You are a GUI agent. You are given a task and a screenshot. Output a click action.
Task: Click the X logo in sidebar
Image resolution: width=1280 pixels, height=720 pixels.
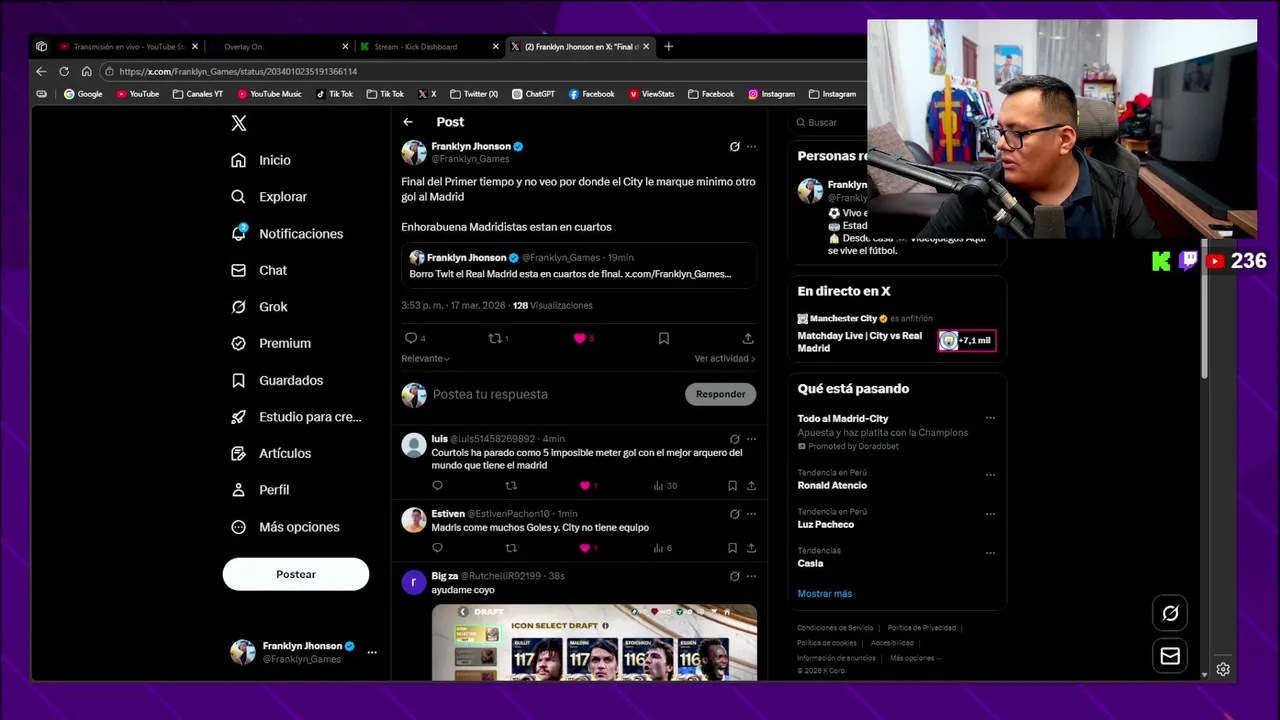[x=238, y=123]
